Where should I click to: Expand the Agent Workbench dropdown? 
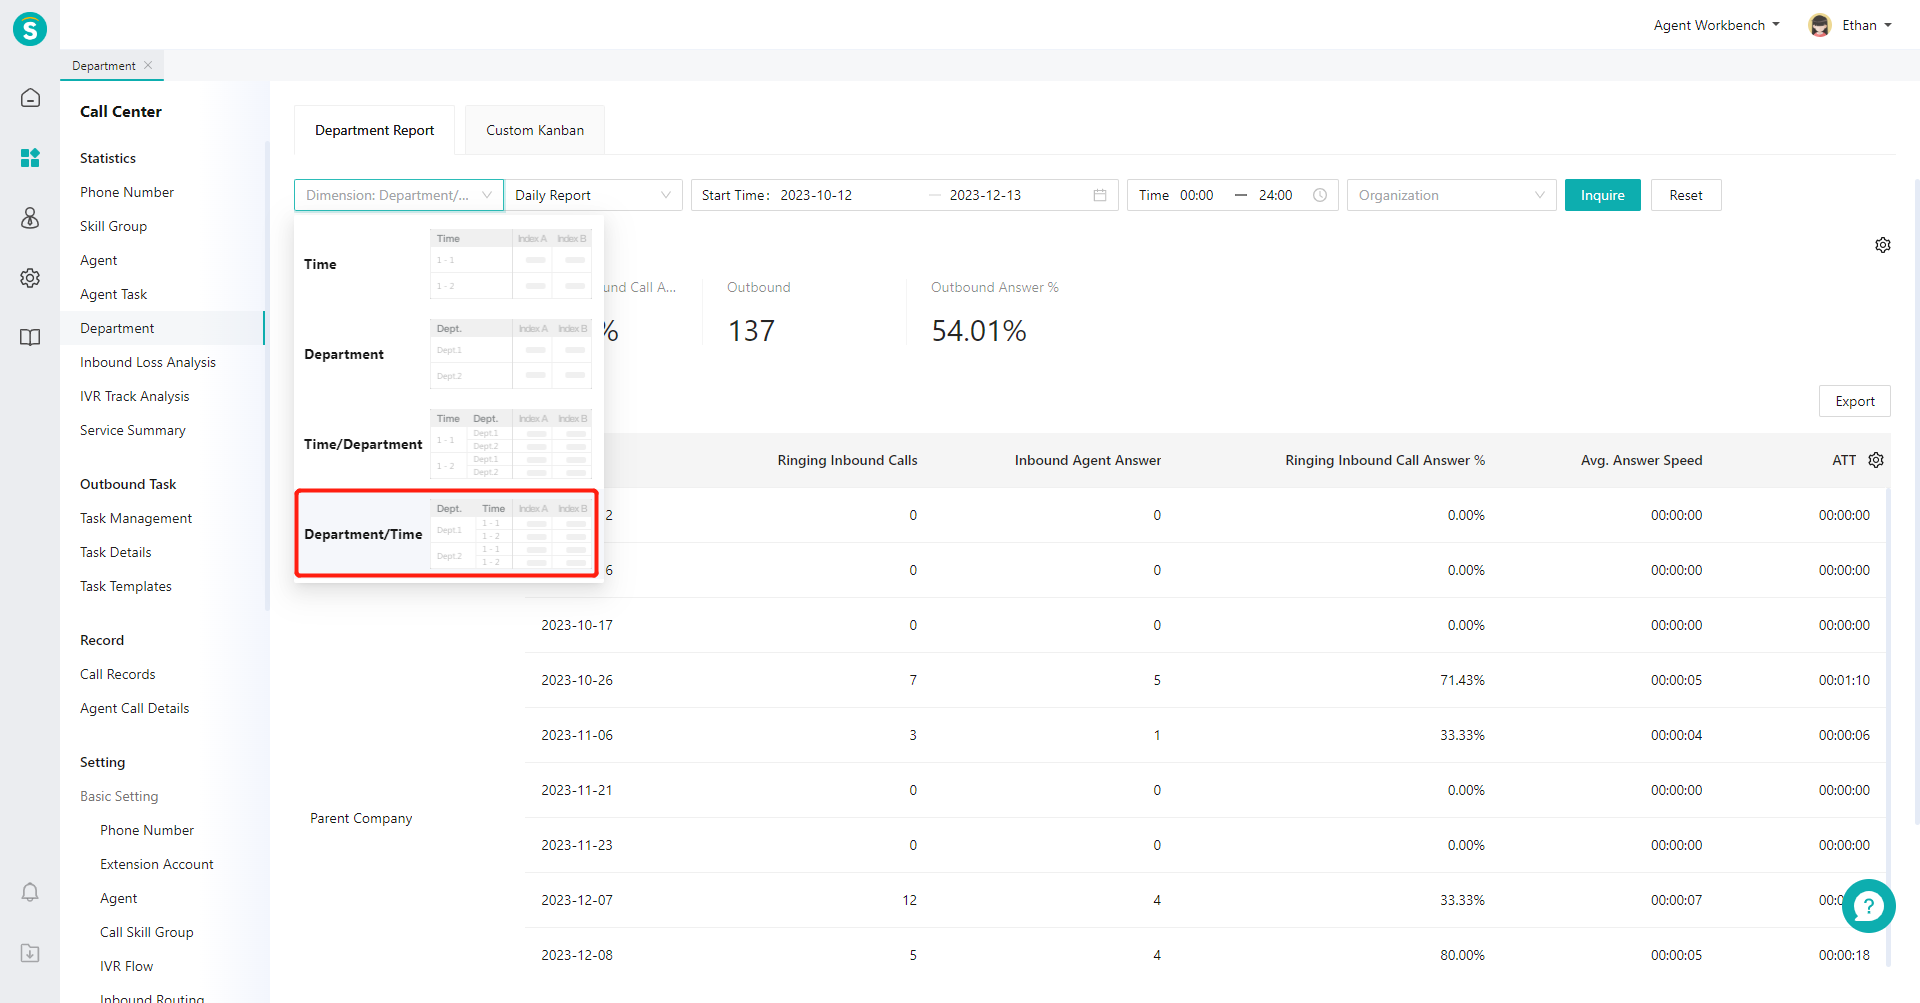tap(1716, 25)
